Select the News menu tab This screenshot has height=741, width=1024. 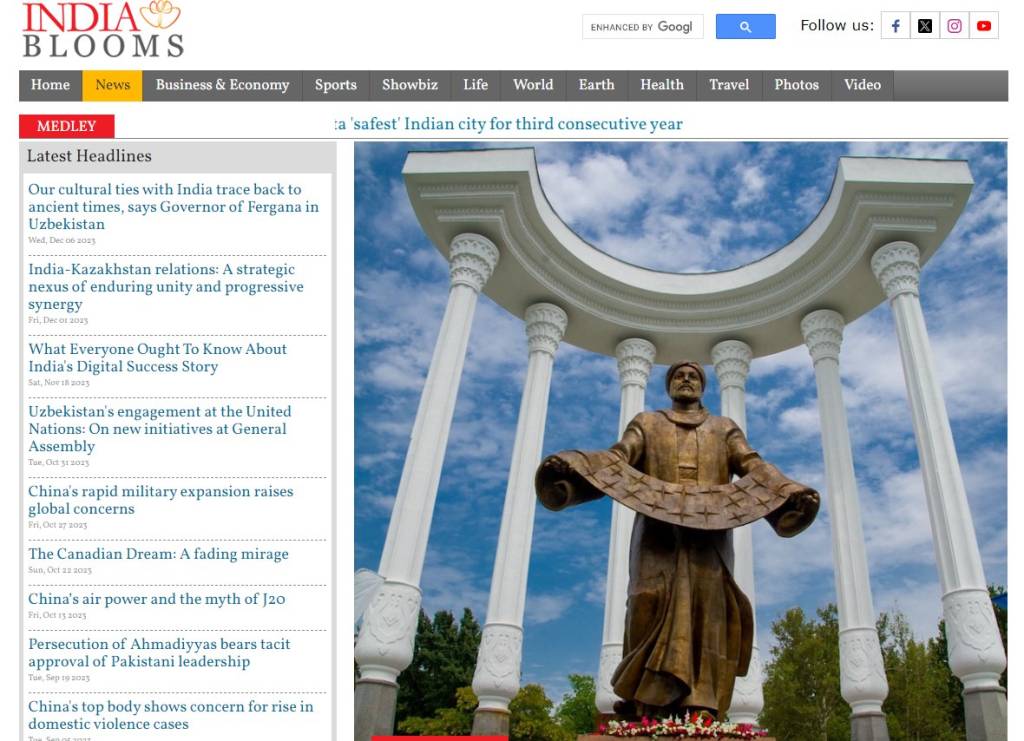tap(112, 85)
